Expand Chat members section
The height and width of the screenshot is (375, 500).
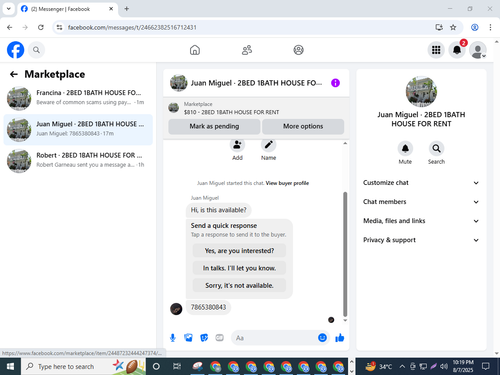(x=421, y=202)
